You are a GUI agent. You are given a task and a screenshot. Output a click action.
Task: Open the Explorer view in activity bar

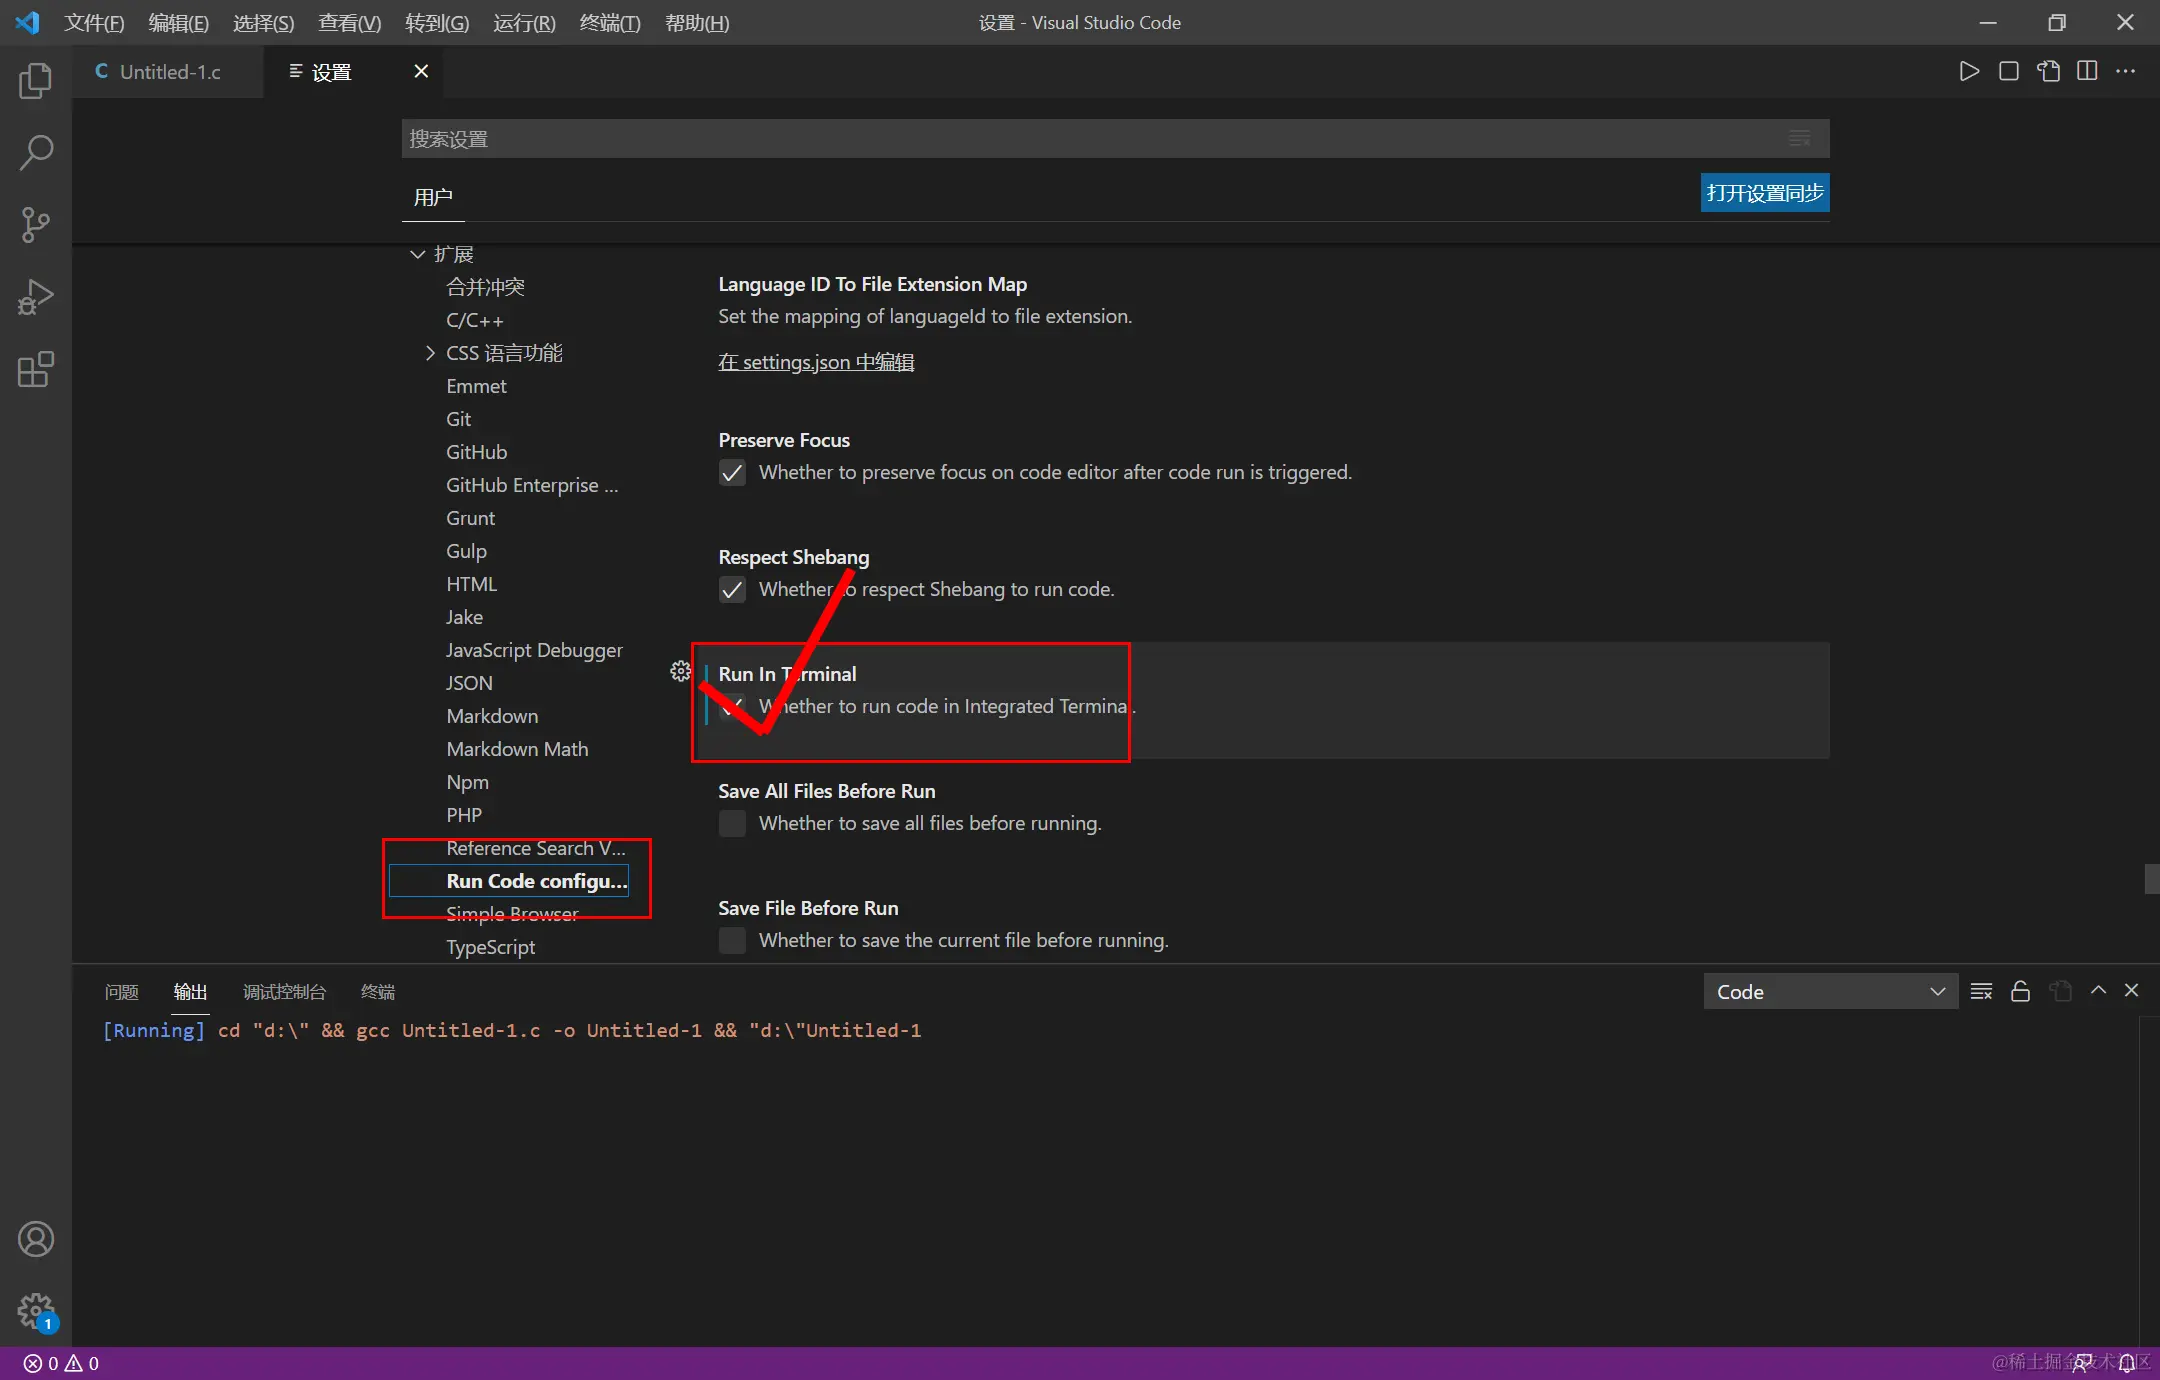click(x=35, y=81)
